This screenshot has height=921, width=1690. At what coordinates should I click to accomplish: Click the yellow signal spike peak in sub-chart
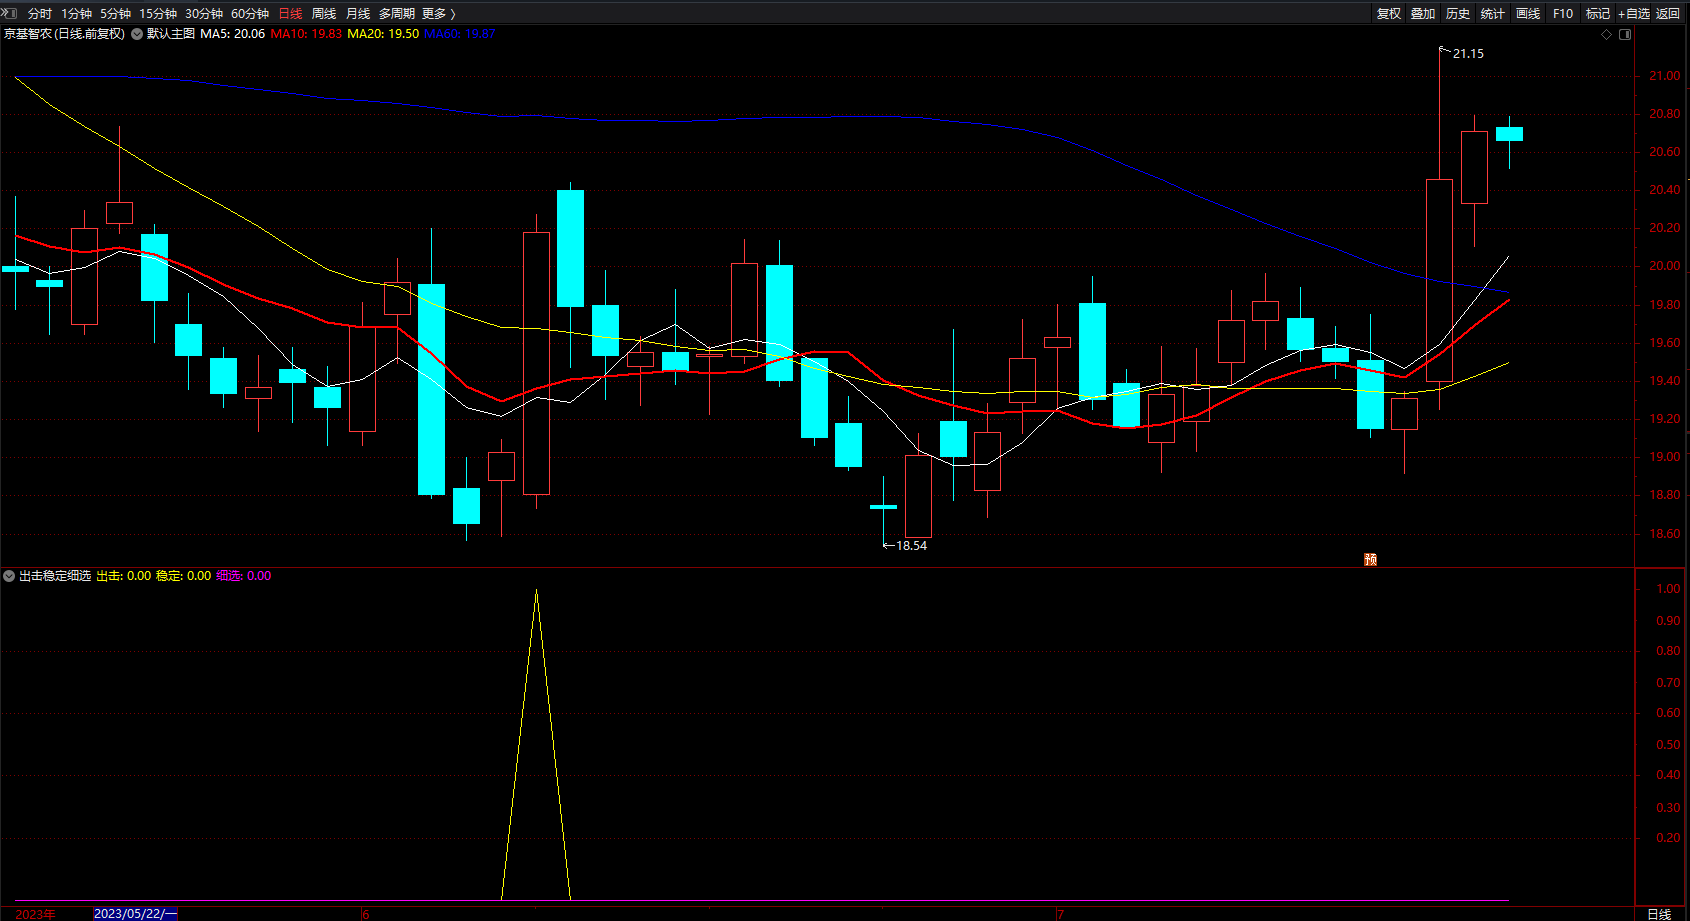click(x=537, y=591)
